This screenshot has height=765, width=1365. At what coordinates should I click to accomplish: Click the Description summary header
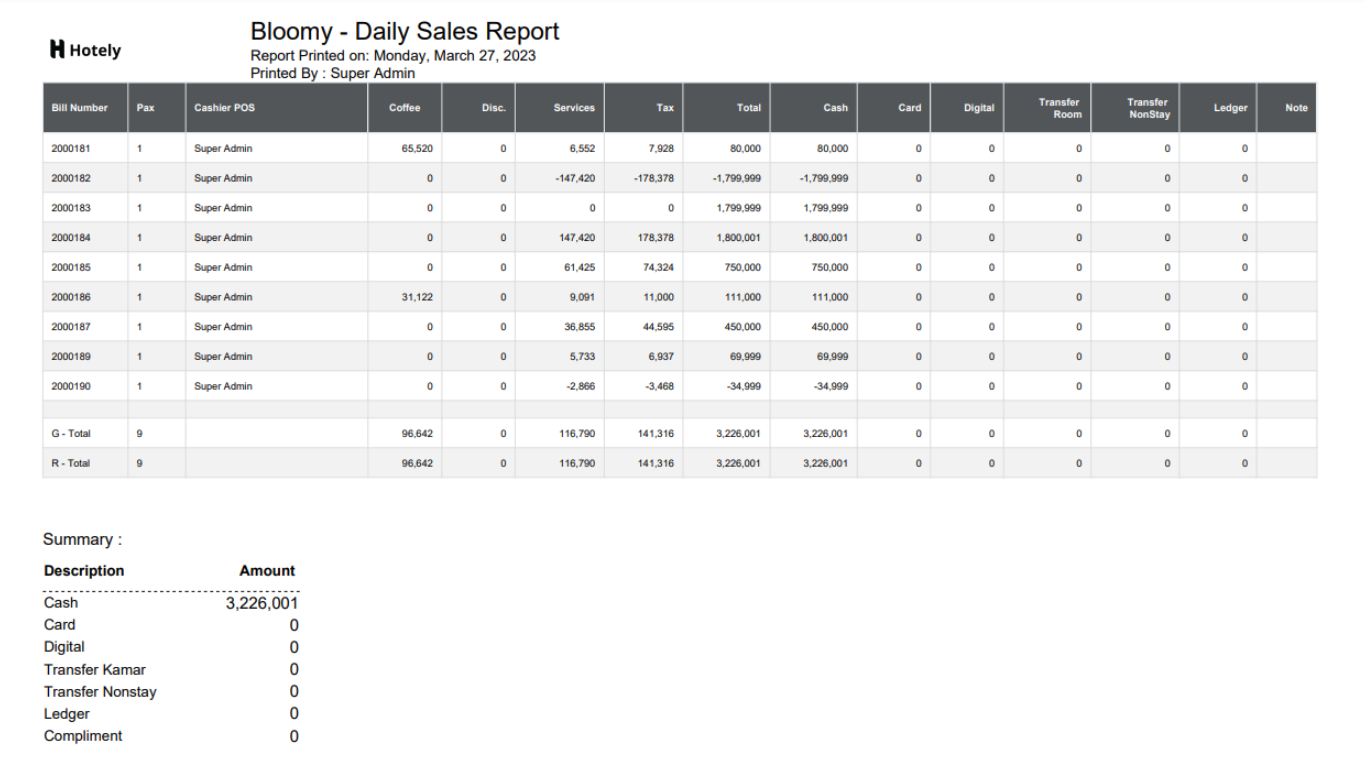click(84, 571)
